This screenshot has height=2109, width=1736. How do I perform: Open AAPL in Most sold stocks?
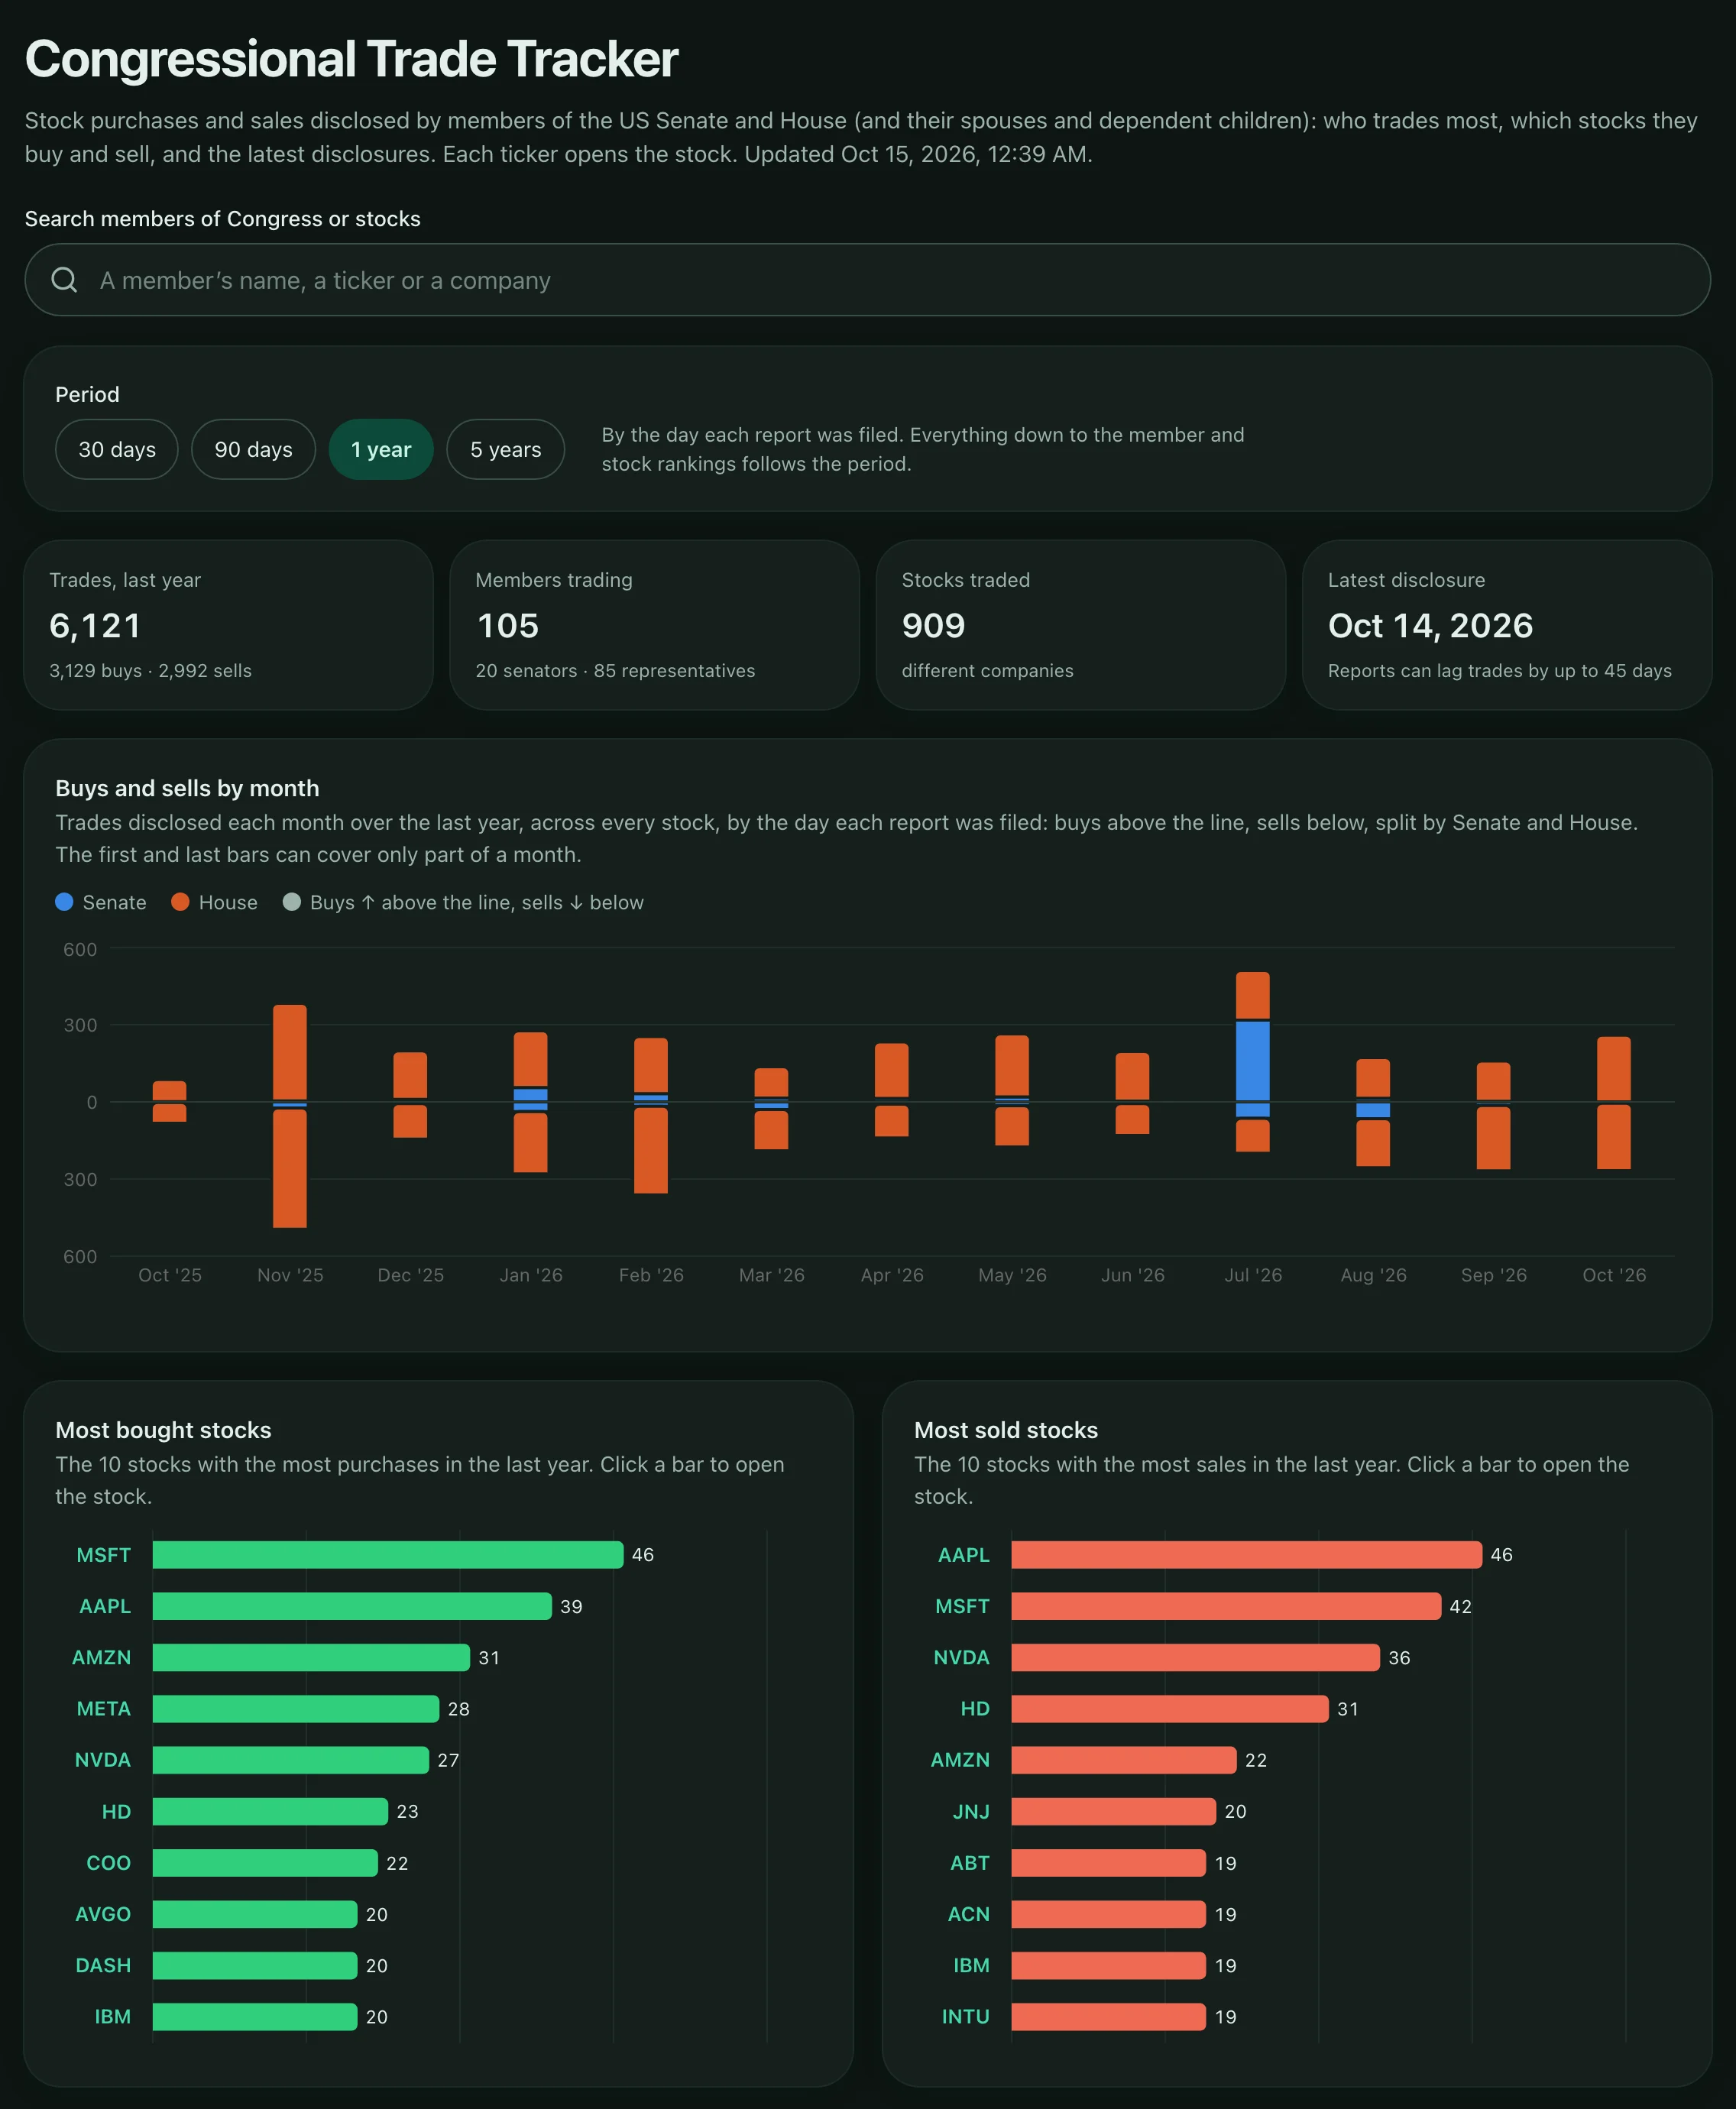click(1246, 1554)
